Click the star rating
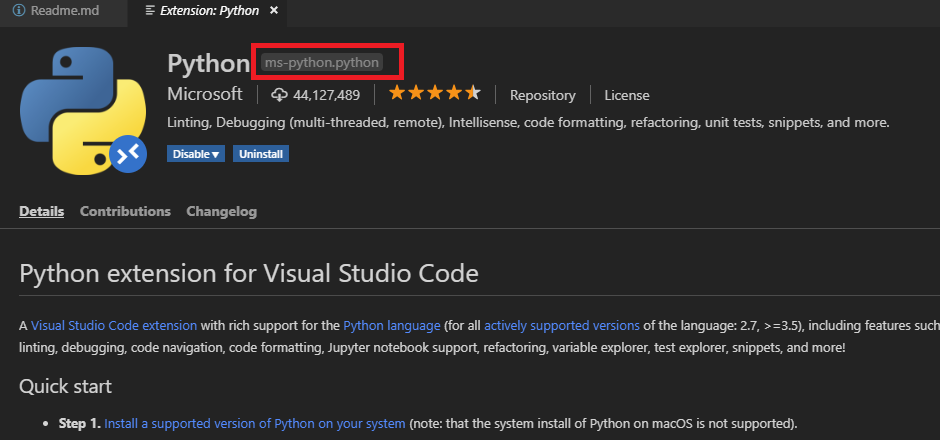940x440 pixels. tap(435, 93)
